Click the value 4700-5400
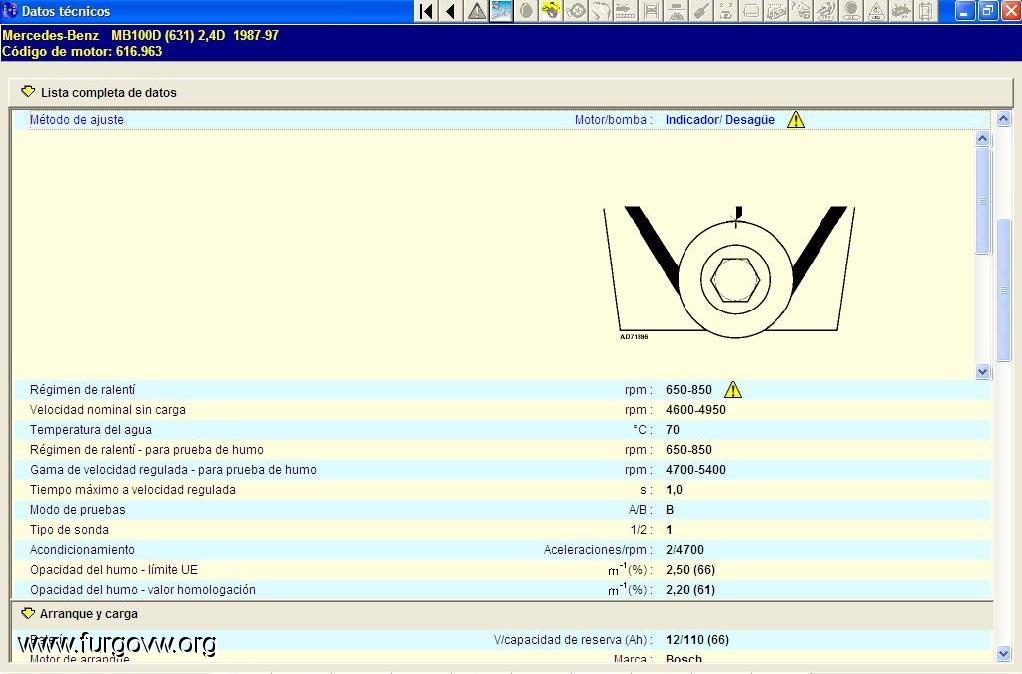This screenshot has width=1022, height=674. (695, 469)
